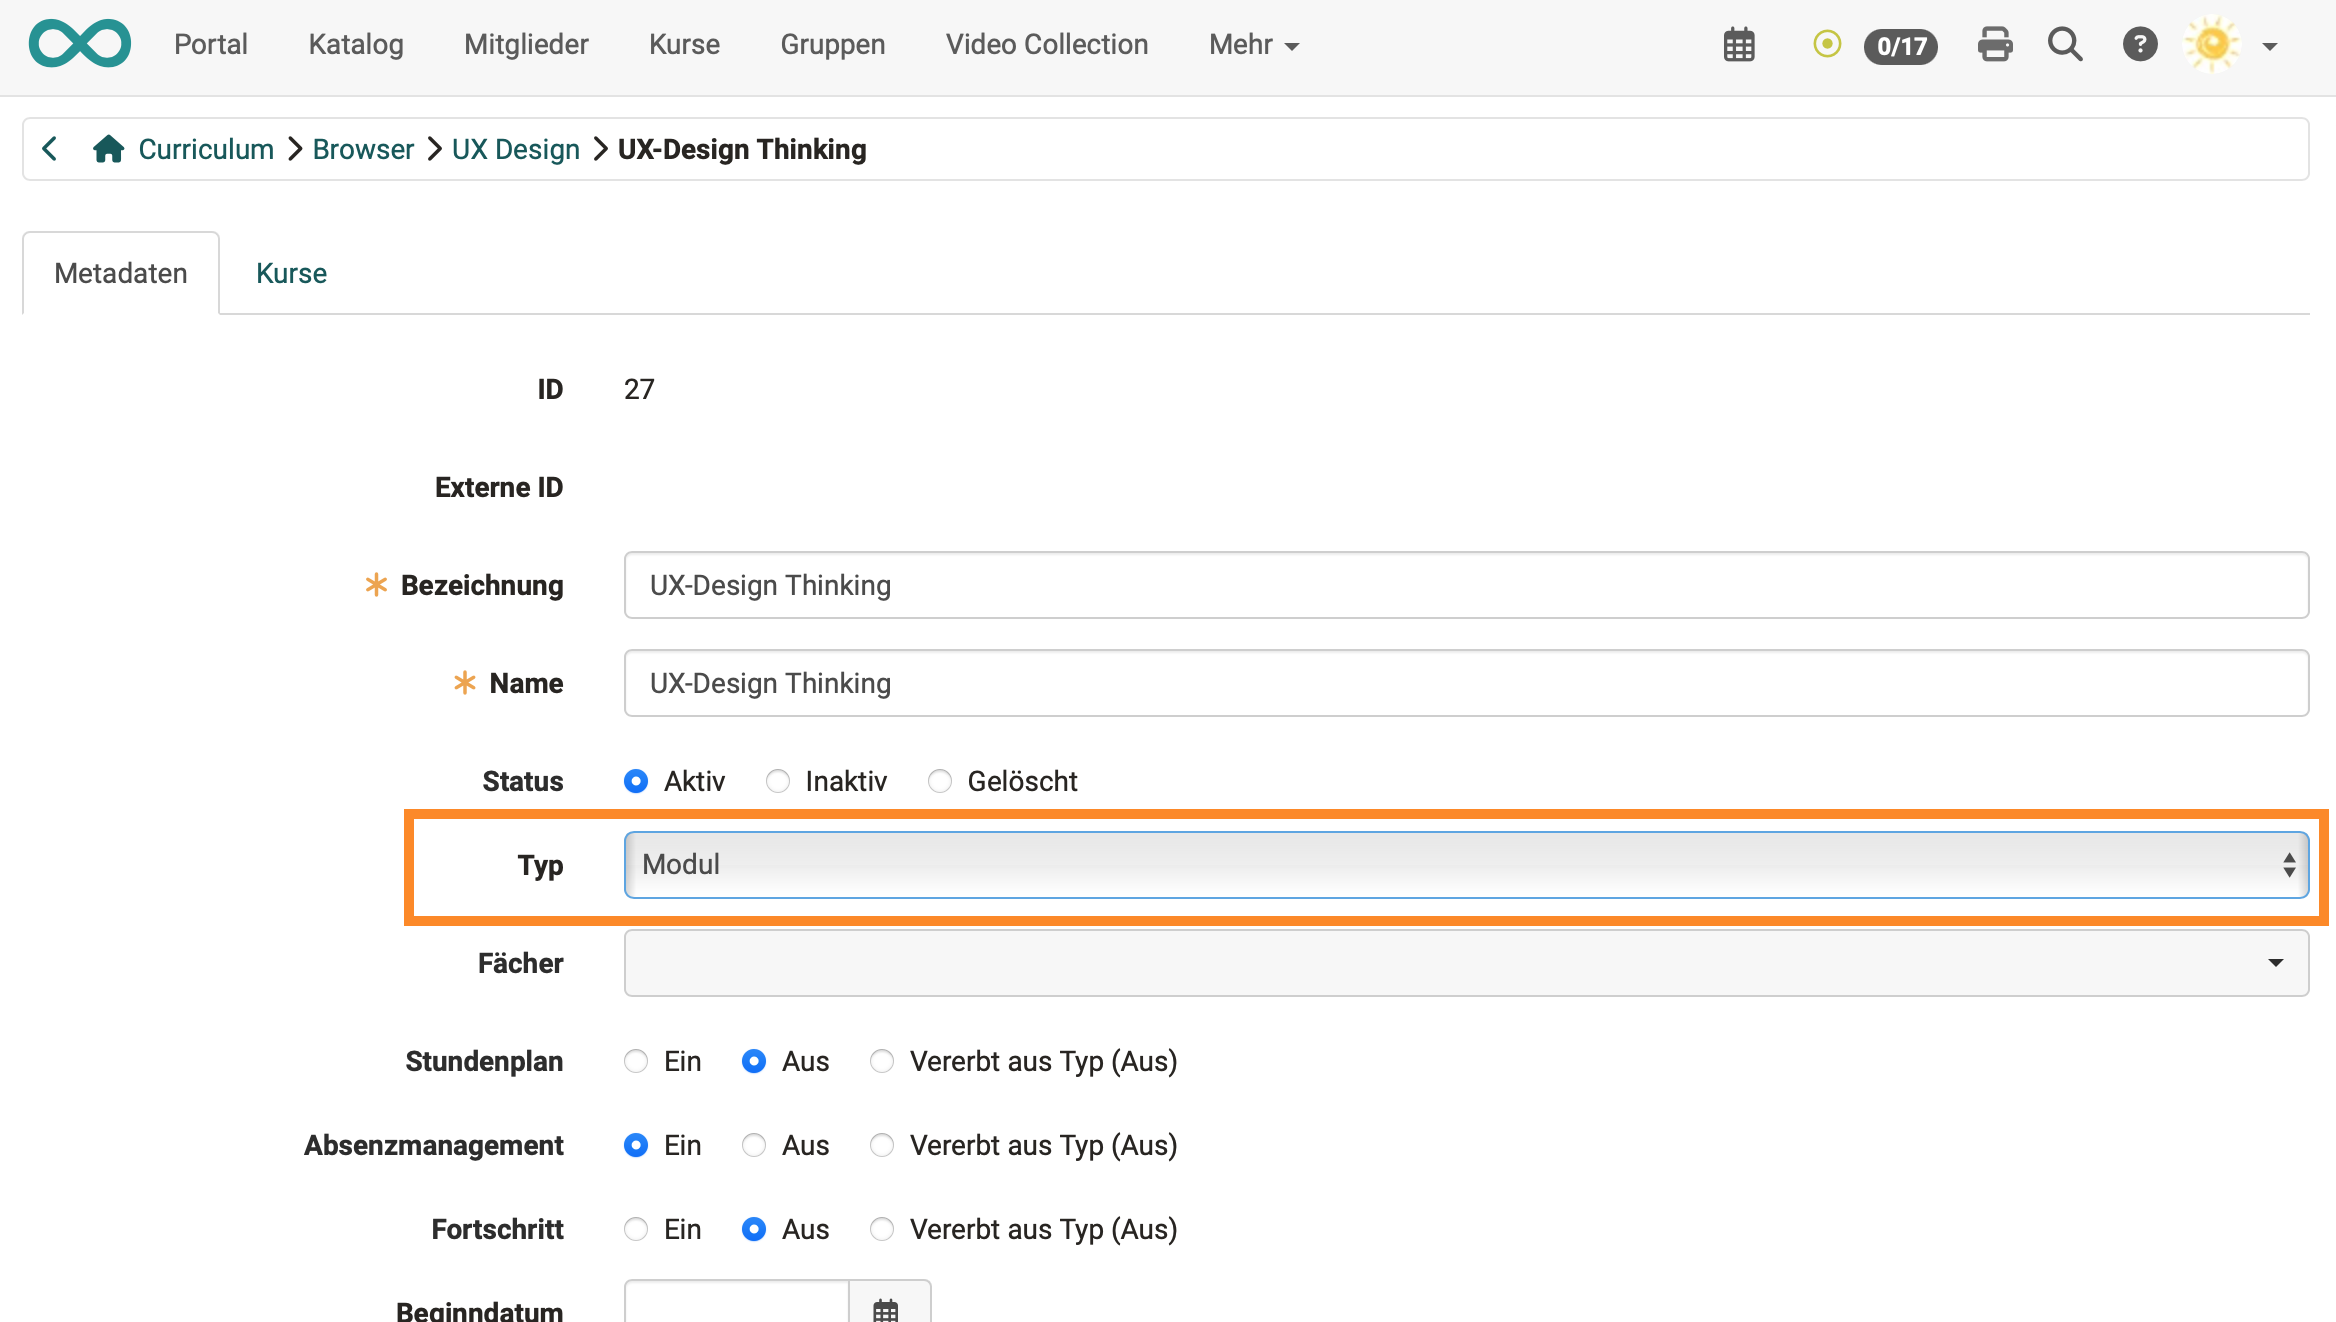Expand the Mehr menu
Image resolution: width=2336 pixels, height=1322 pixels.
point(1253,45)
